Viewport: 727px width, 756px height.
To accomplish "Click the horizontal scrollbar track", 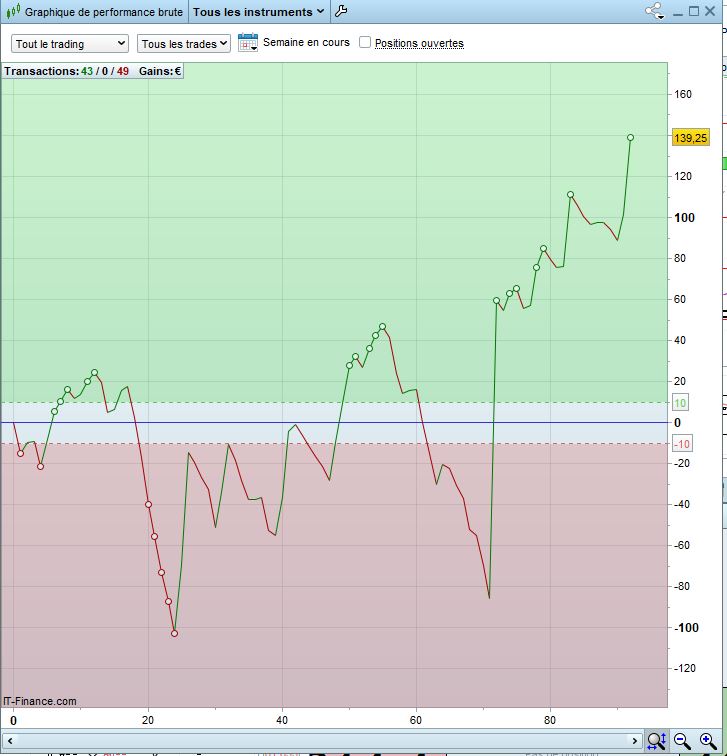I will point(322,740).
